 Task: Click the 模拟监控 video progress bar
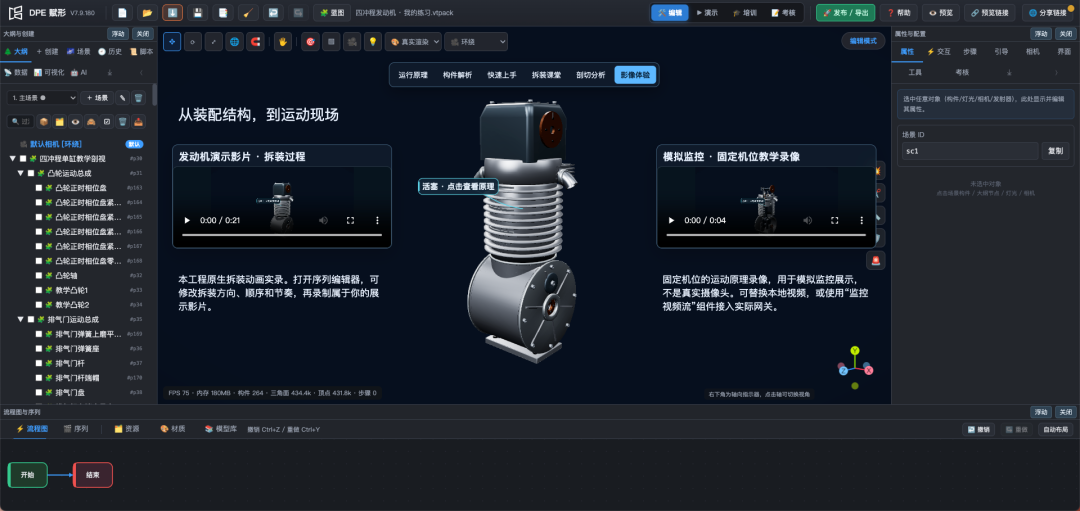pyautogui.click(x=766, y=236)
